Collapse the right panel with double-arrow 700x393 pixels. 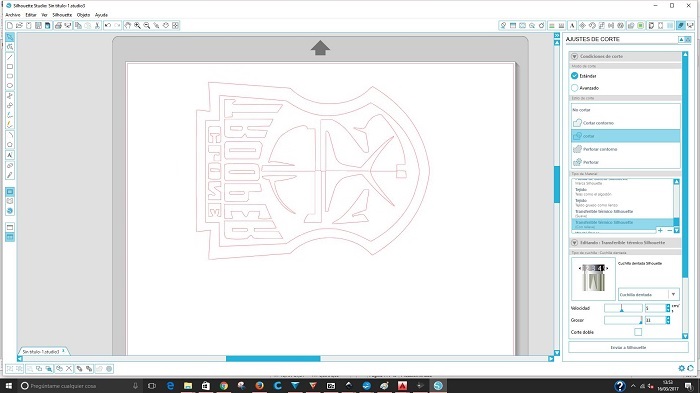[557, 35]
